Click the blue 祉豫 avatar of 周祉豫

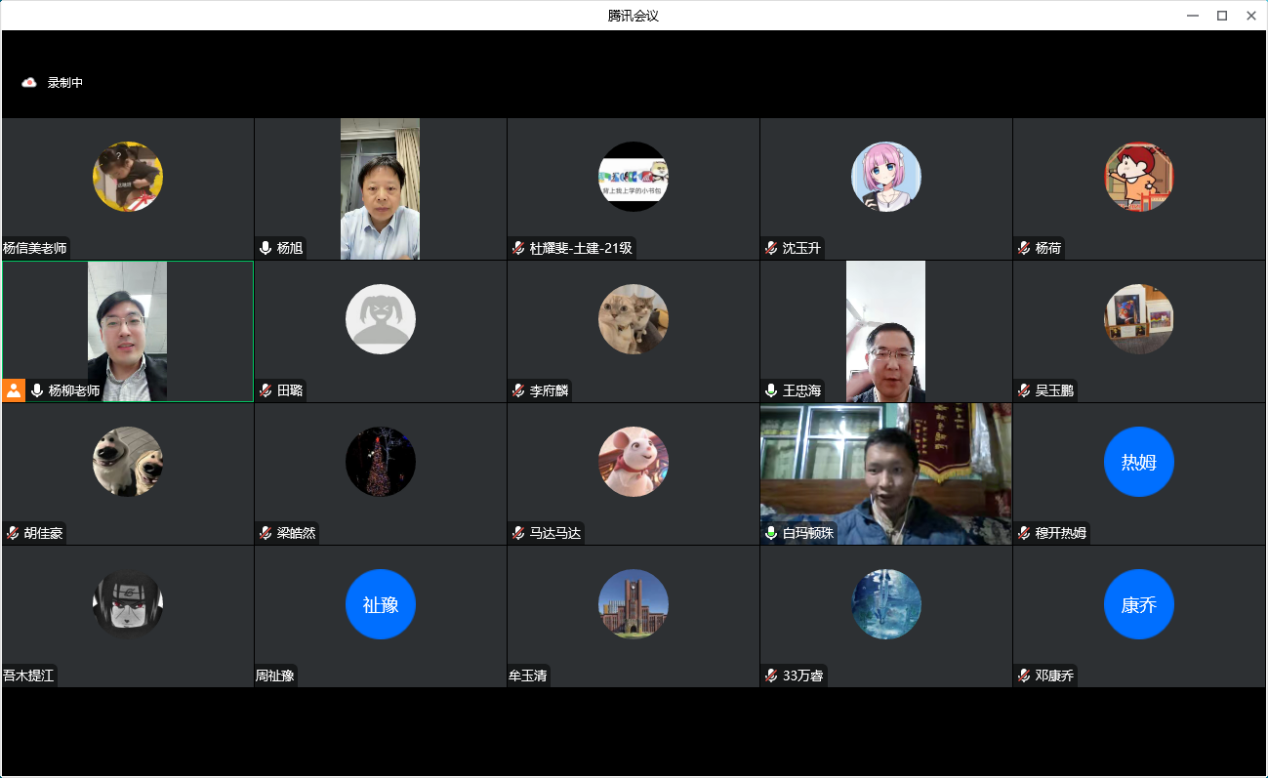pyautogui.click(x=380, y=604)
